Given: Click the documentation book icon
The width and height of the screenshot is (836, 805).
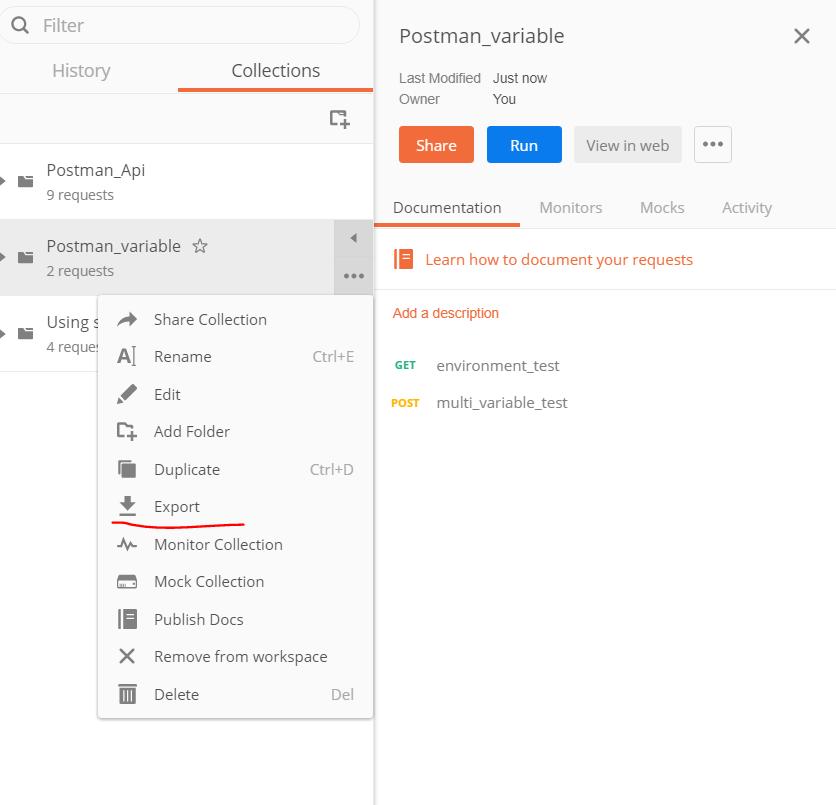Looking at the screenshot, I should pos(404,259).
